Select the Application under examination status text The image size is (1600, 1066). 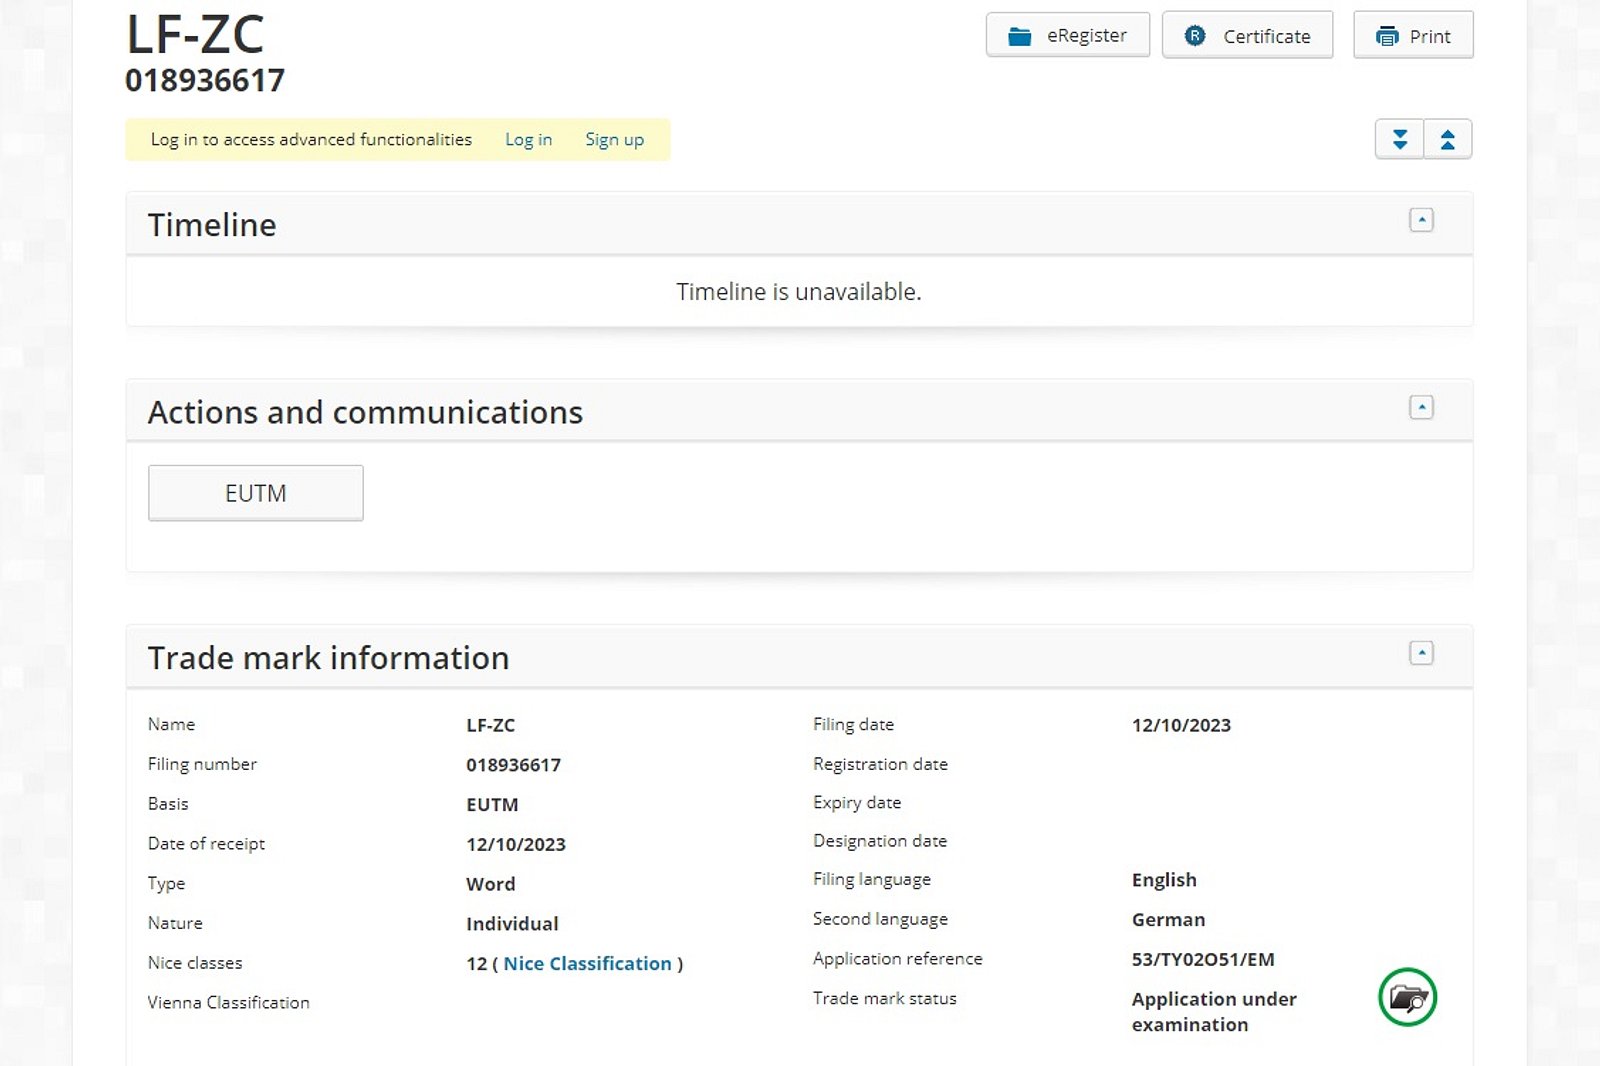(x=1214, y=1011)
